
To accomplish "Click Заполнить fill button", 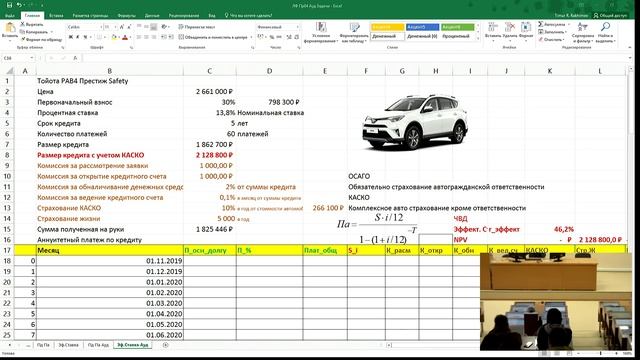I will (551, 32).
